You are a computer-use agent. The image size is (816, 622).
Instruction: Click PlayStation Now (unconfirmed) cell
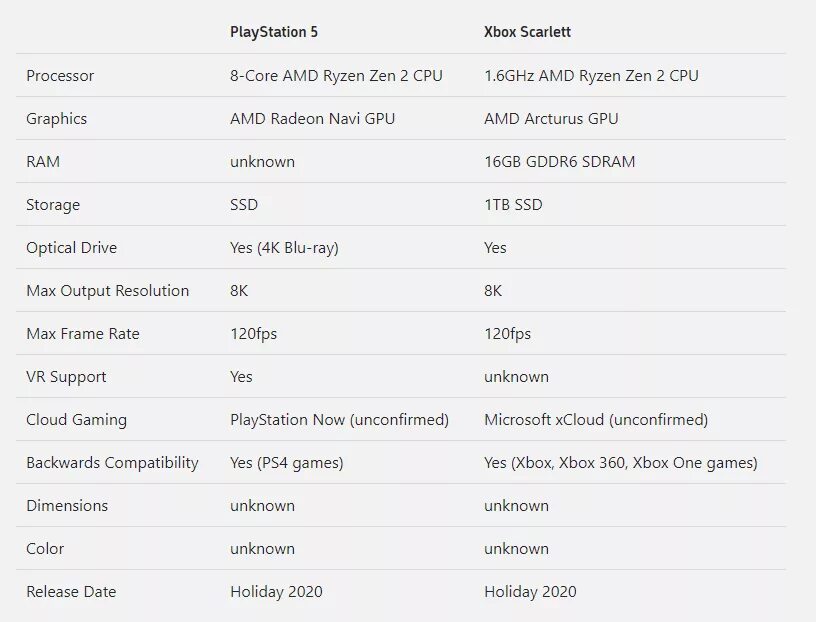coord(339,420)
